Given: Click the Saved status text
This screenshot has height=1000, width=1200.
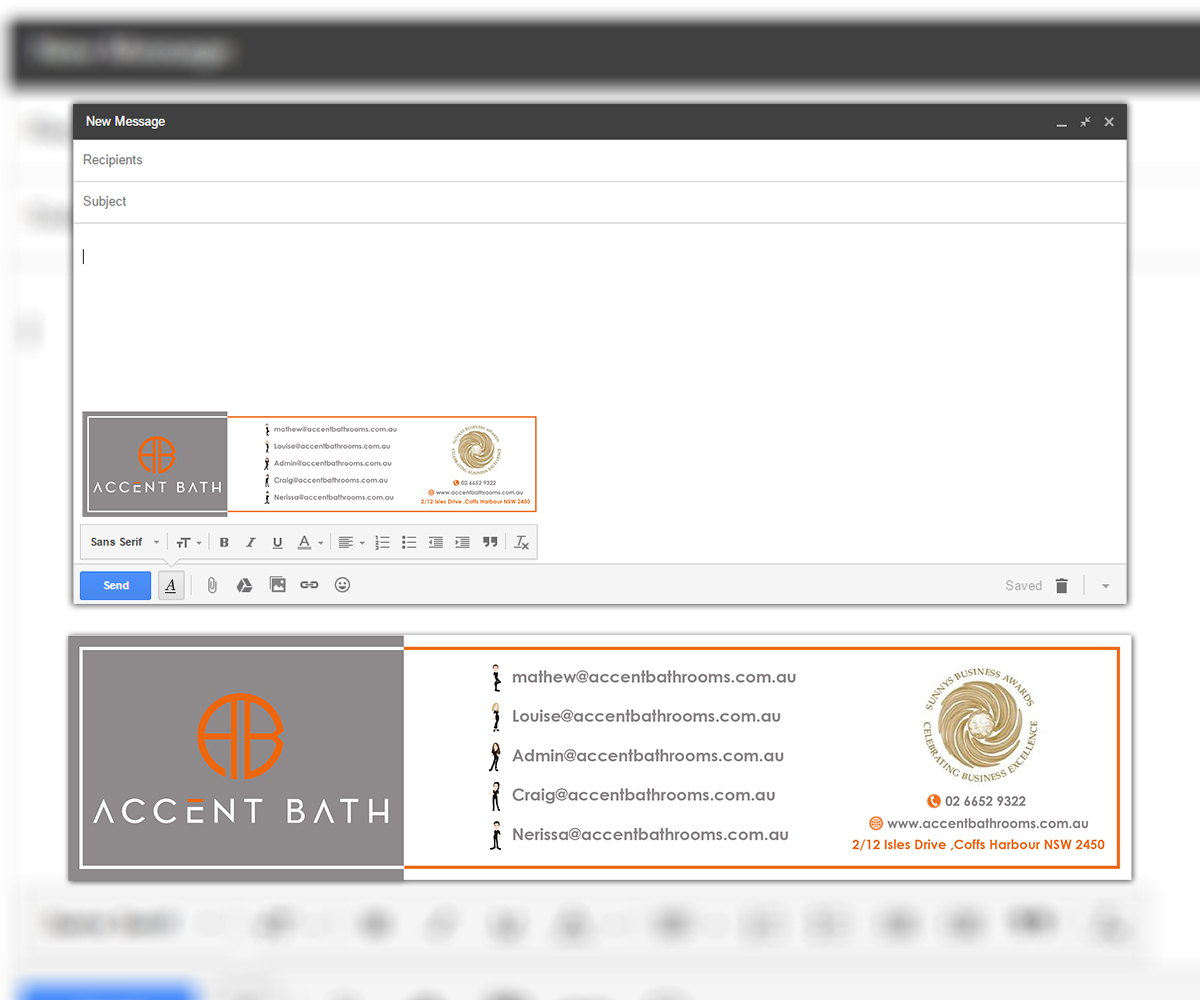Looking at the screenshot, I should (1023, 586).
